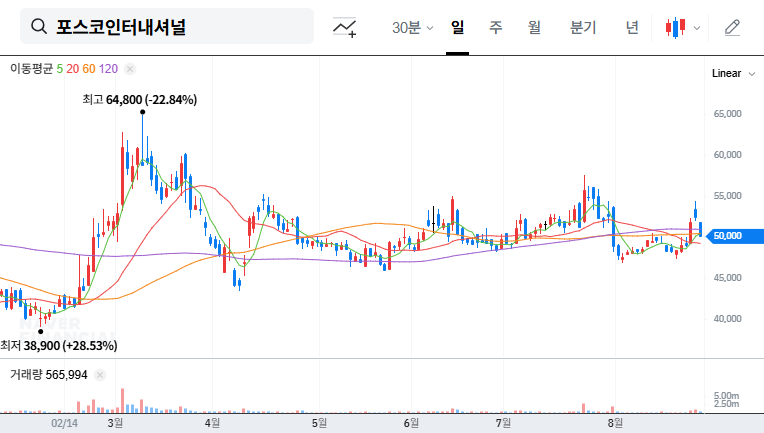Viewport: 764px width, 433px height.
Task: Click the 거래량 565,994 label
Action: [x=49, y=375]
